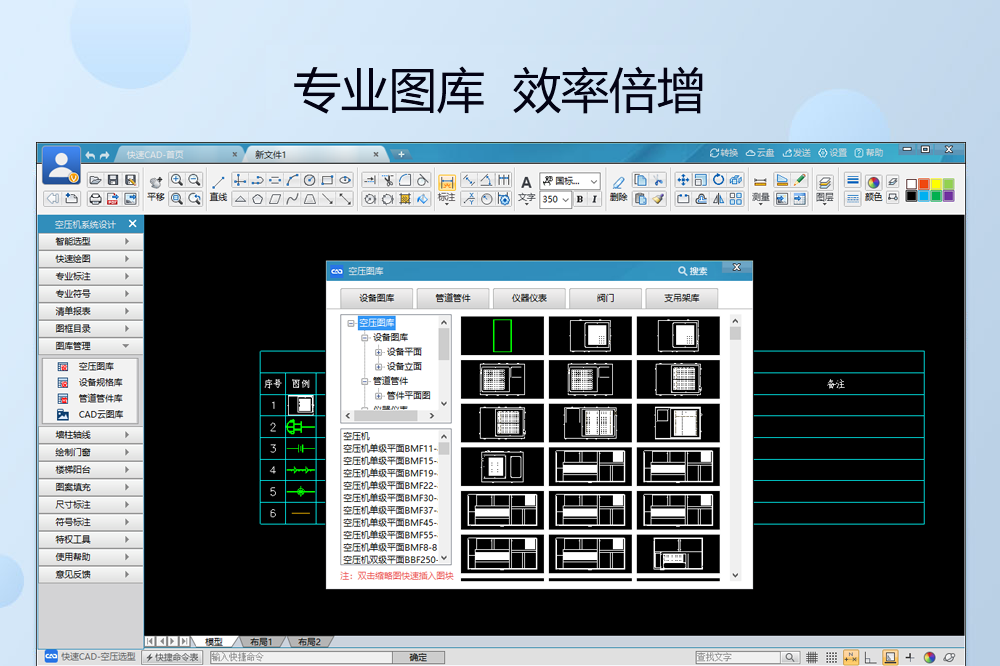Switch to the 快速CAD-首页 tab
The width and height of the screenshot is (1000, 666).
point(180,154)
